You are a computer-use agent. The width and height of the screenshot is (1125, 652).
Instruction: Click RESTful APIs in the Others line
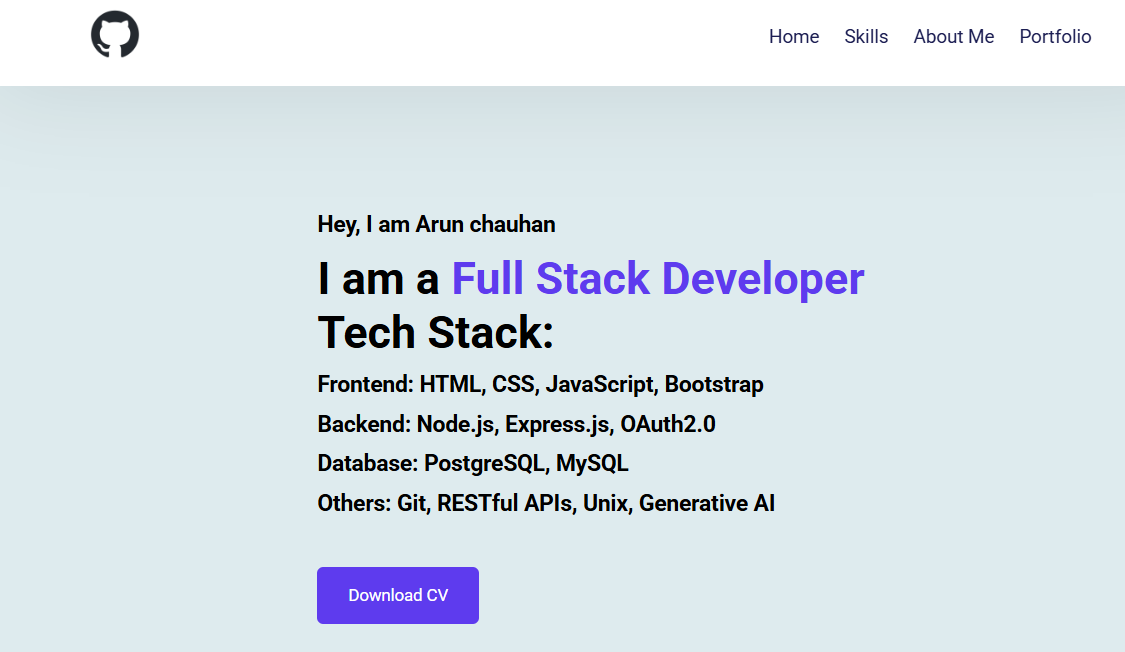click(507, 504)
